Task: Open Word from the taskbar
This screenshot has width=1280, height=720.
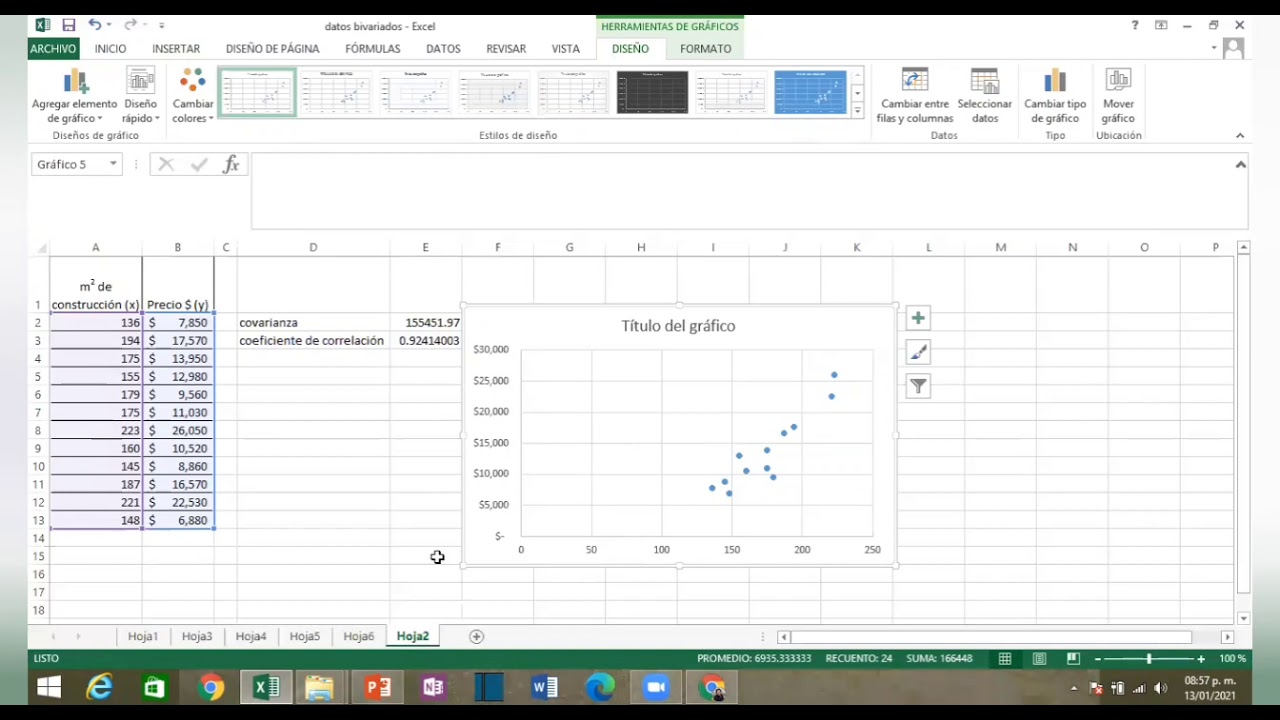Action: coord(545,688)
